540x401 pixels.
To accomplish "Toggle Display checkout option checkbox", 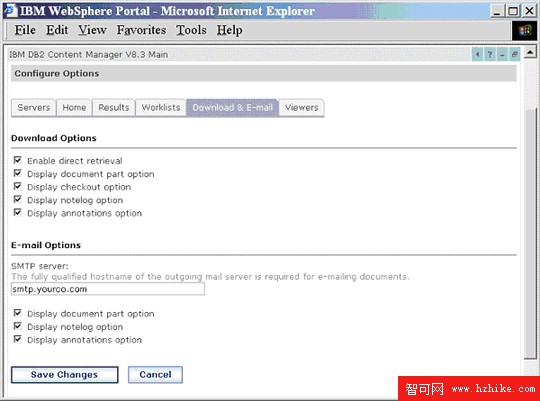I will point(18,186).
